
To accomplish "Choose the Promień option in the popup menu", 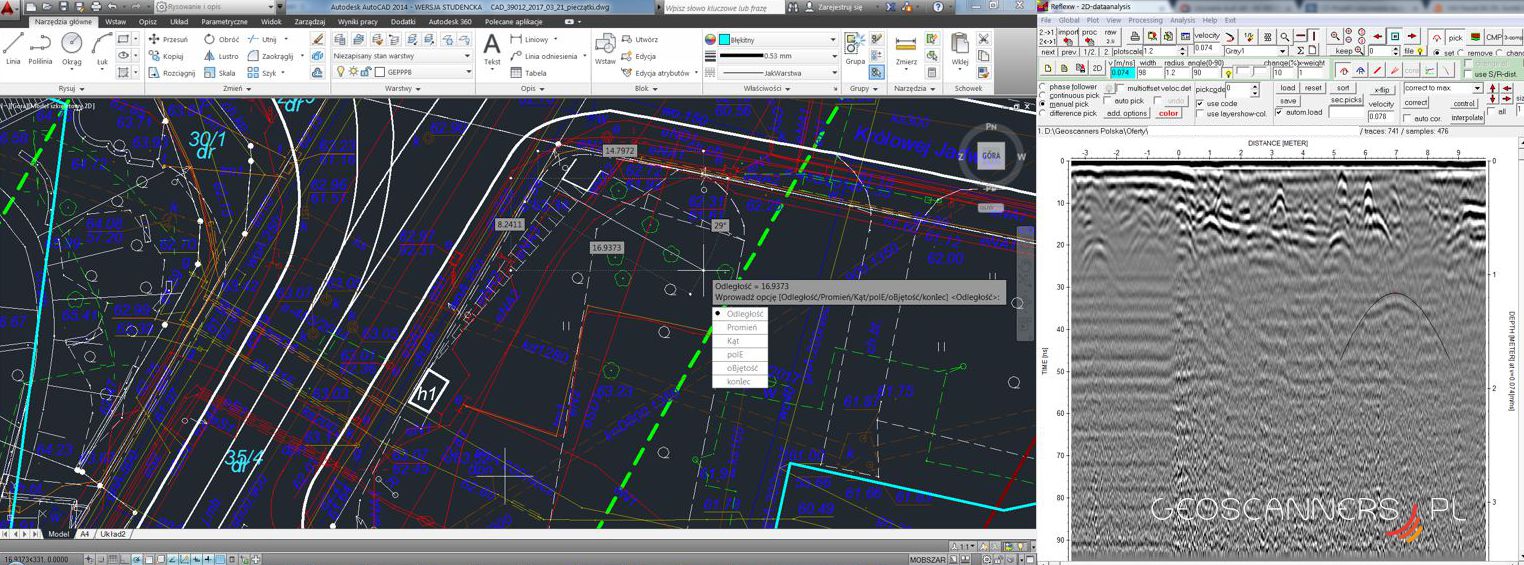I will (x=741, y=327).
